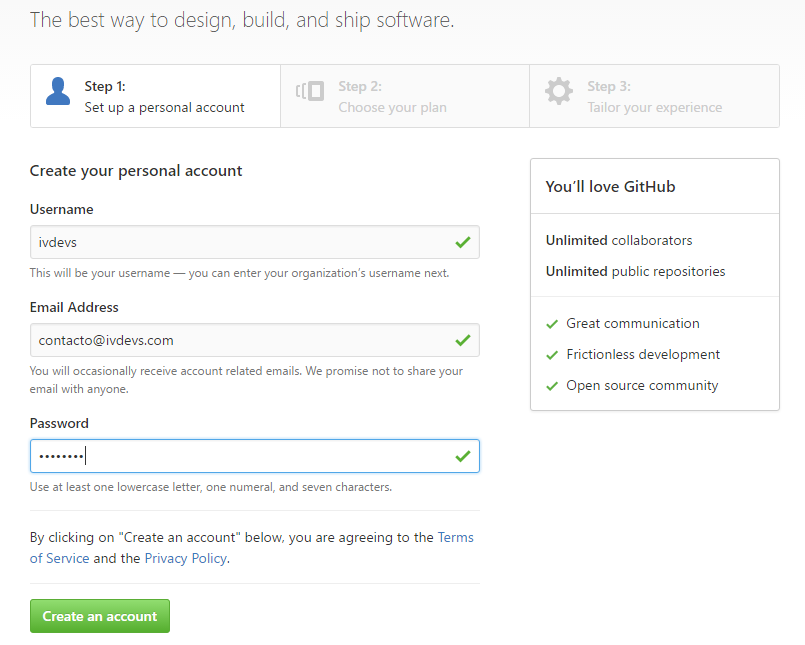
Task: Click the Step 2 plan icon
Action: point(310,91)
